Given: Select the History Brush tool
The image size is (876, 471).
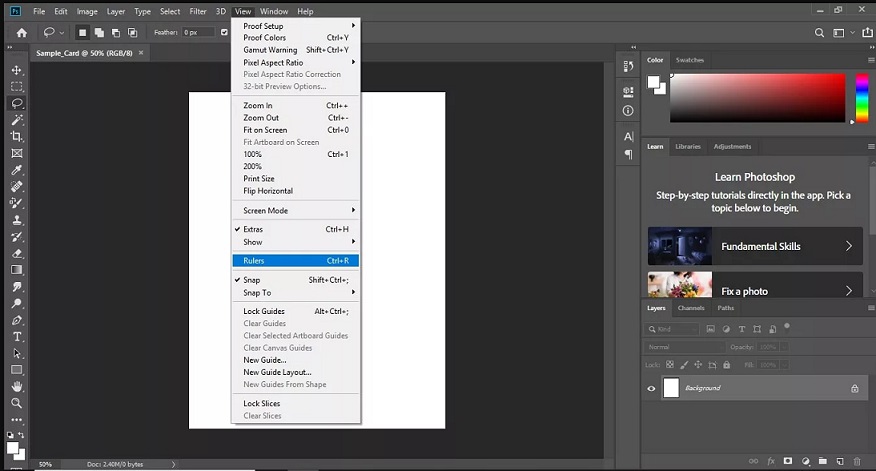Looking at the screenshot, I should tap(17, 236).
